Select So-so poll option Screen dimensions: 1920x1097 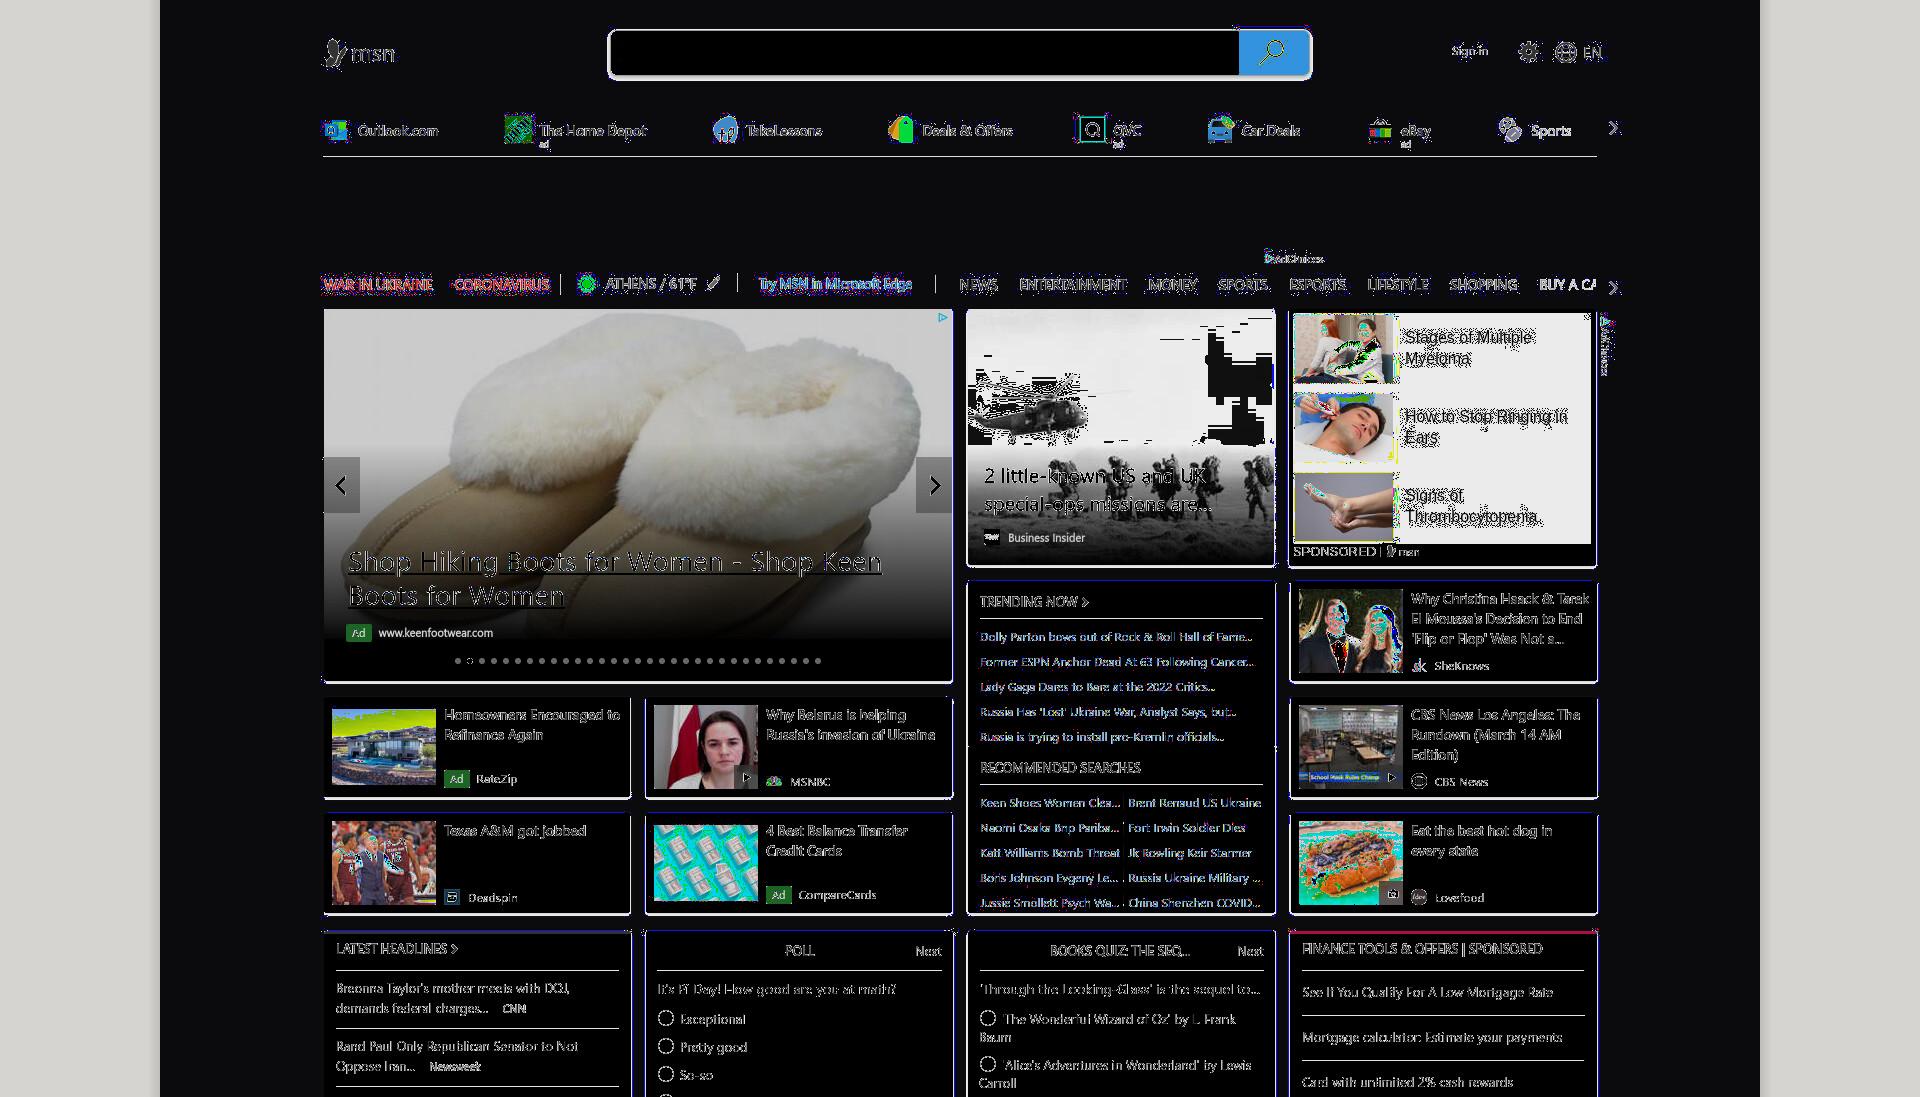(666, 1074)
